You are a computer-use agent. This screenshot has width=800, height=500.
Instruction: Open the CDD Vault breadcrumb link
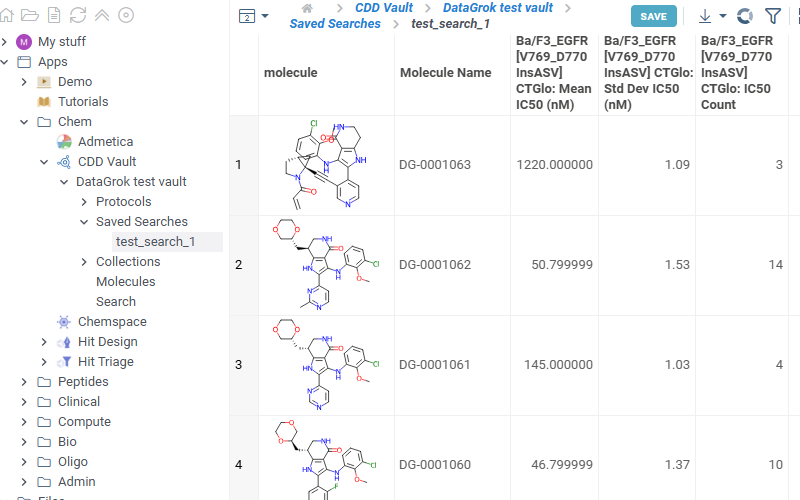coord(384,8)
